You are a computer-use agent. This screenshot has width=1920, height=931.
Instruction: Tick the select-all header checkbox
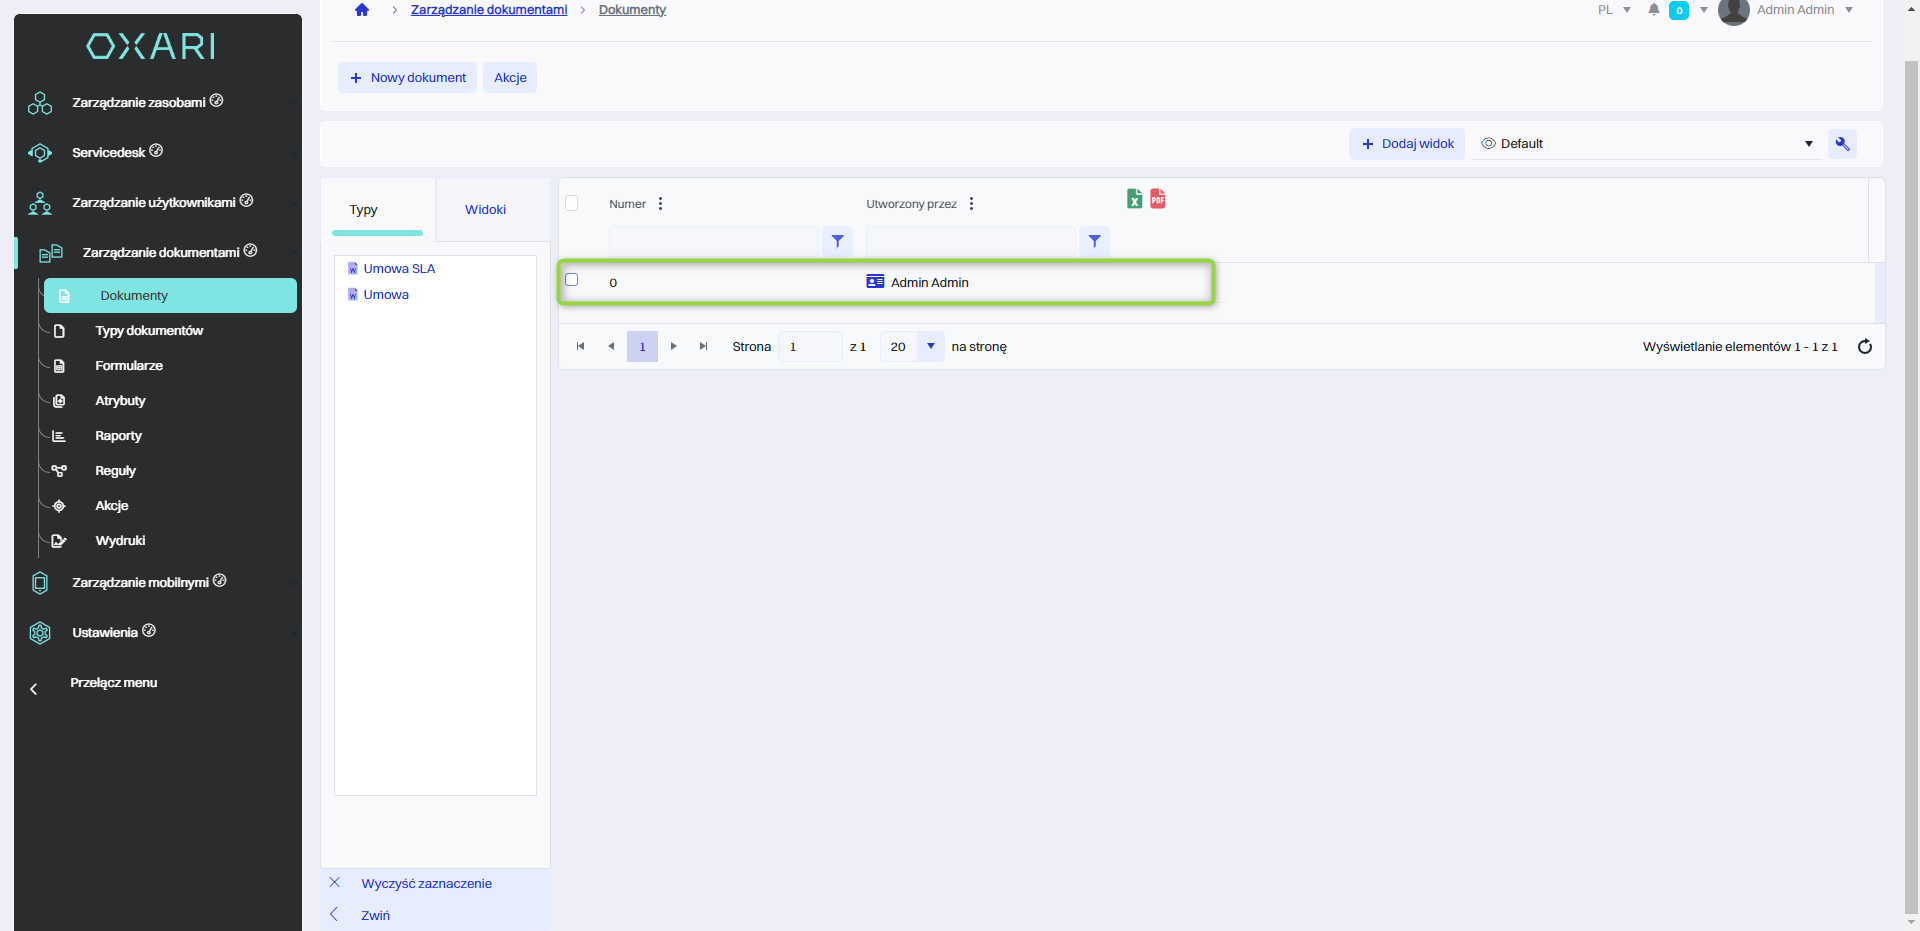tap(572, 204)
